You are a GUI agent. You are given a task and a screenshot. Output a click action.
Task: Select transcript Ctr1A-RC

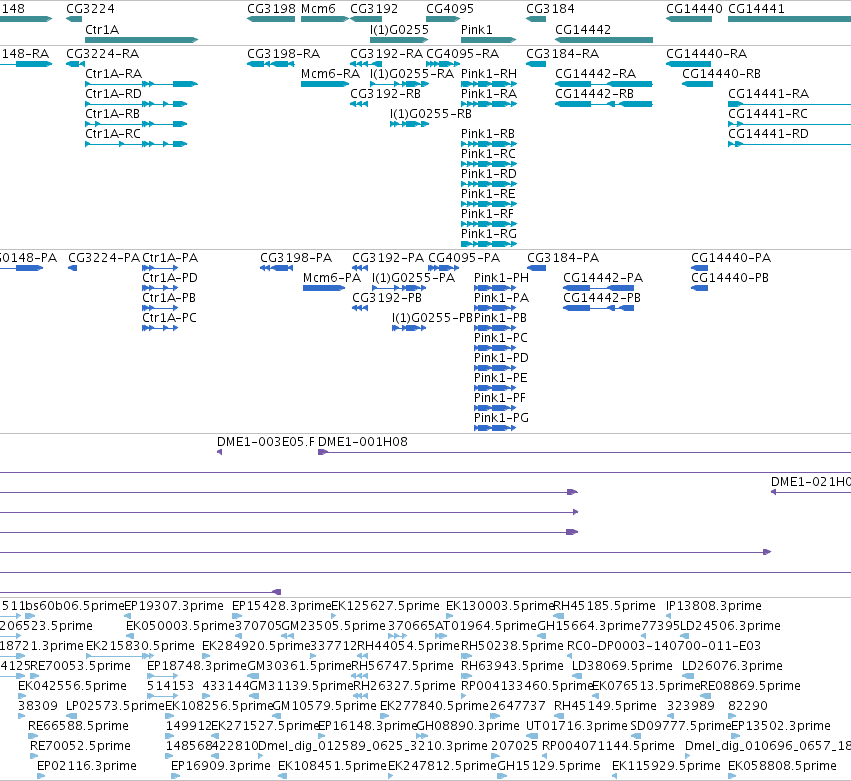(x=136, y=144)
